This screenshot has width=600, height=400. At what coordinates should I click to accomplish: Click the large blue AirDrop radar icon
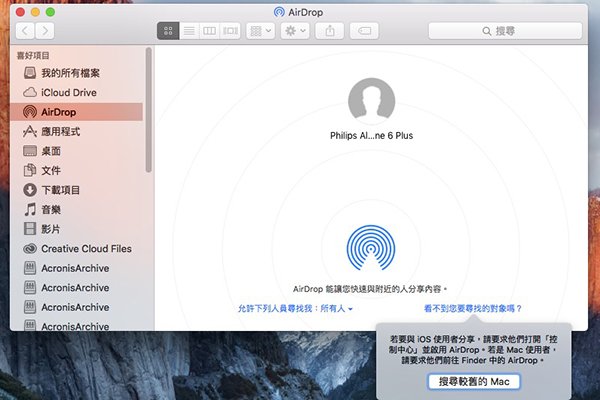coord(371,247)
